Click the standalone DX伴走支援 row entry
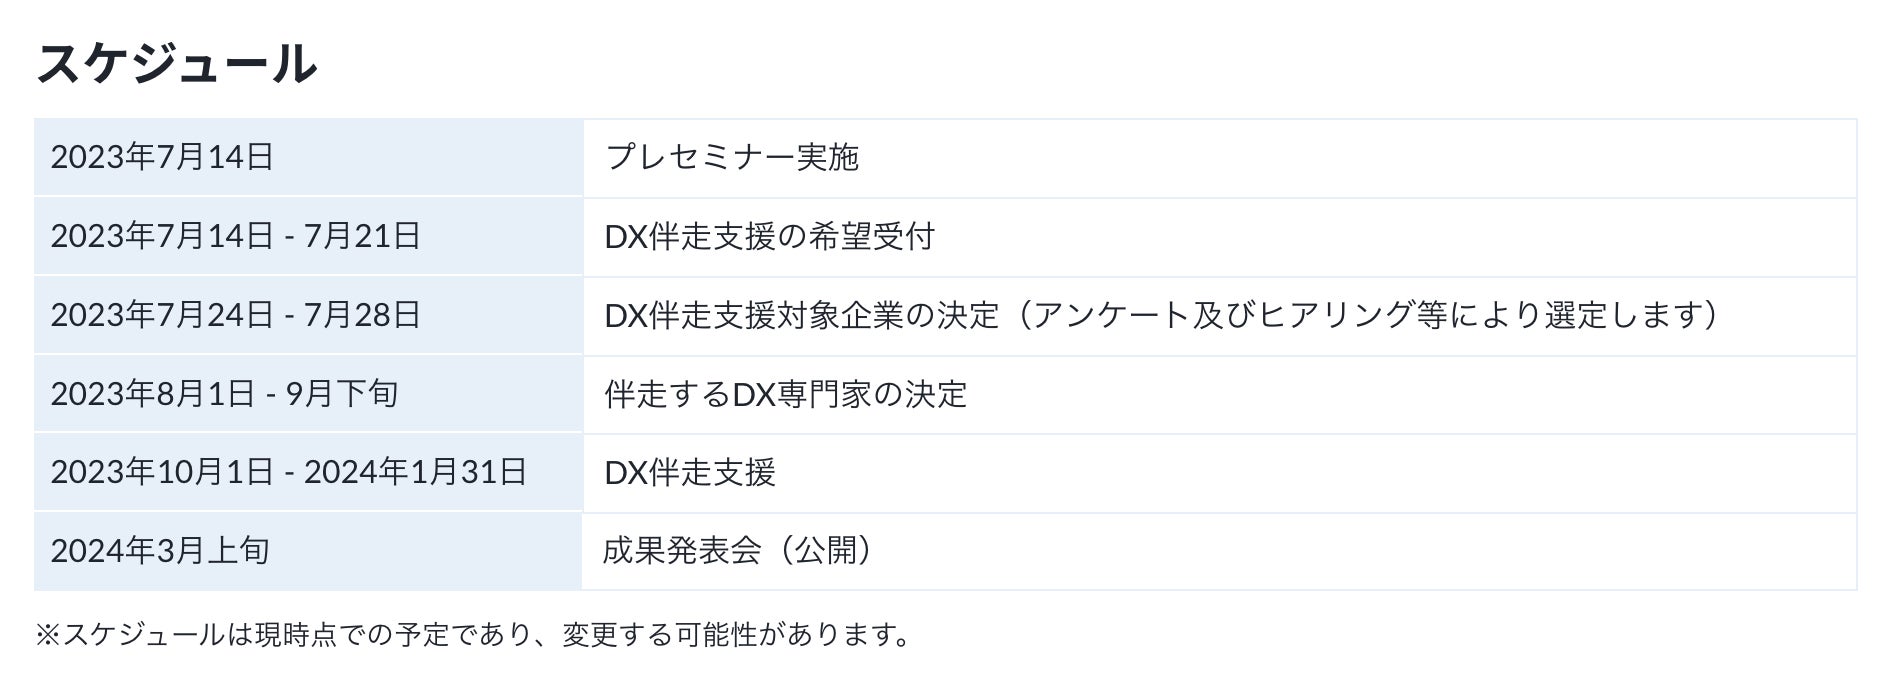Screen dimensions: 1890x680 [x=690, y=472]
